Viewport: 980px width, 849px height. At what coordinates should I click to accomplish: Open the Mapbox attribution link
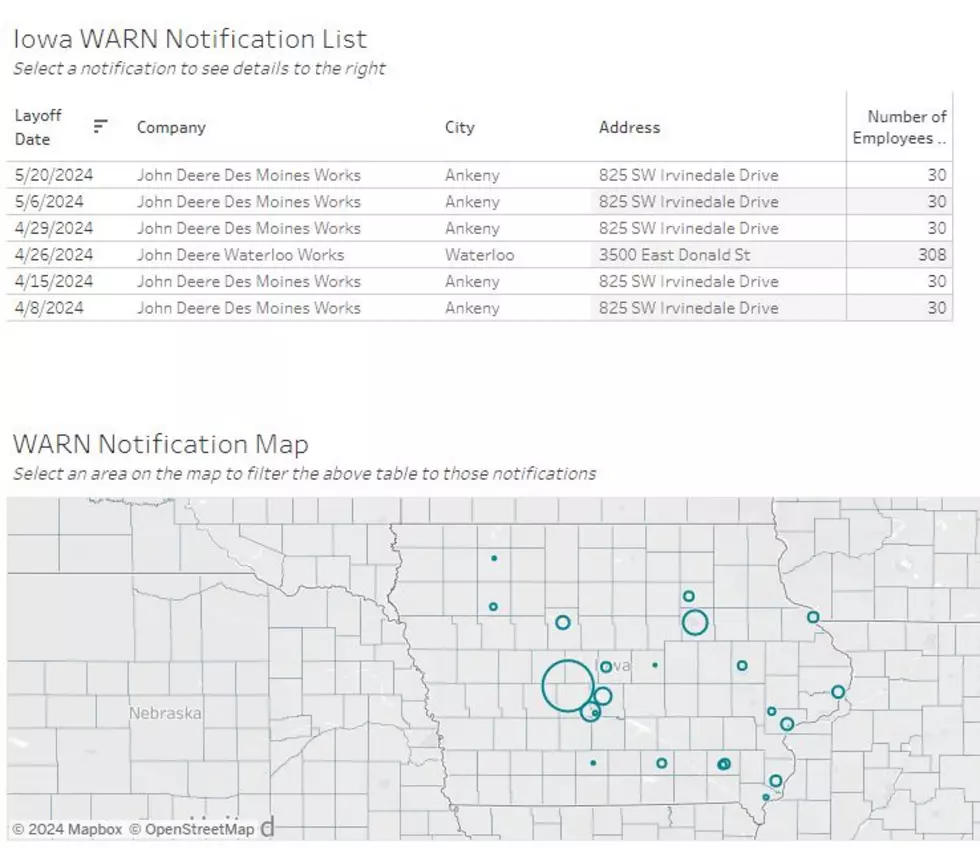pos(68,830)
